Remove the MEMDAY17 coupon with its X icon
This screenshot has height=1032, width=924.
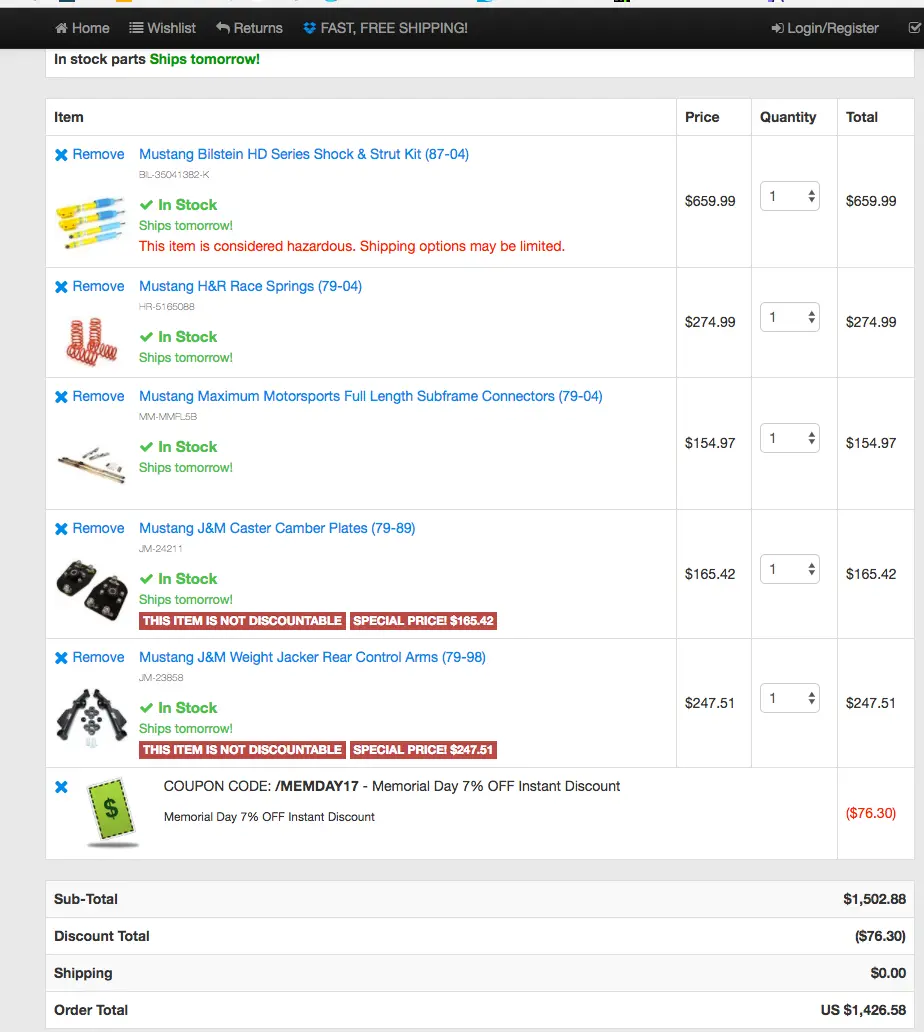coord(61,787)
